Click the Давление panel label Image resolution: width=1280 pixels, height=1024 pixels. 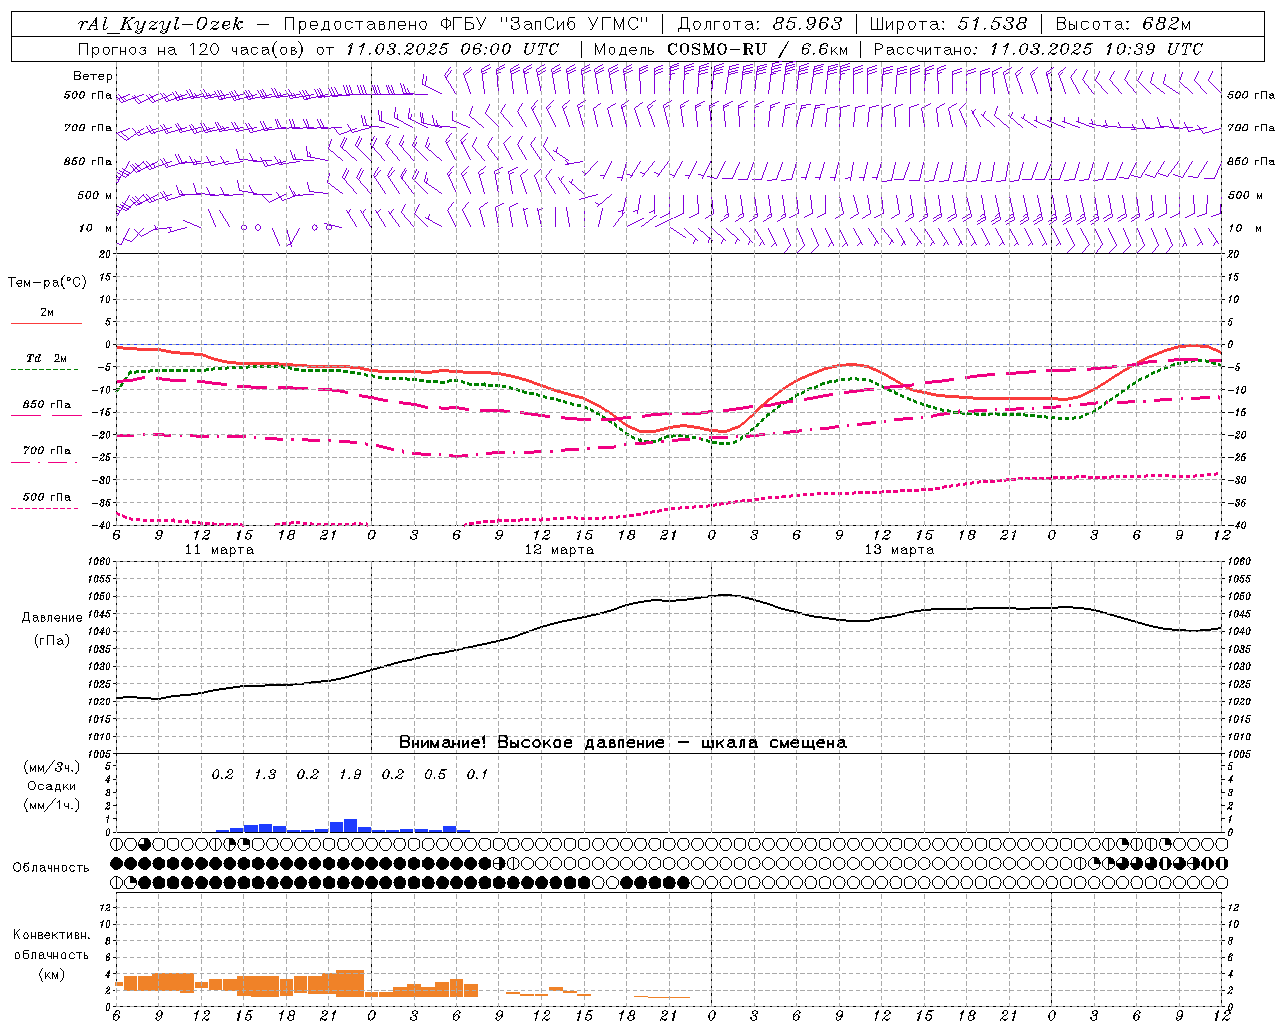(x=52, y=618)
